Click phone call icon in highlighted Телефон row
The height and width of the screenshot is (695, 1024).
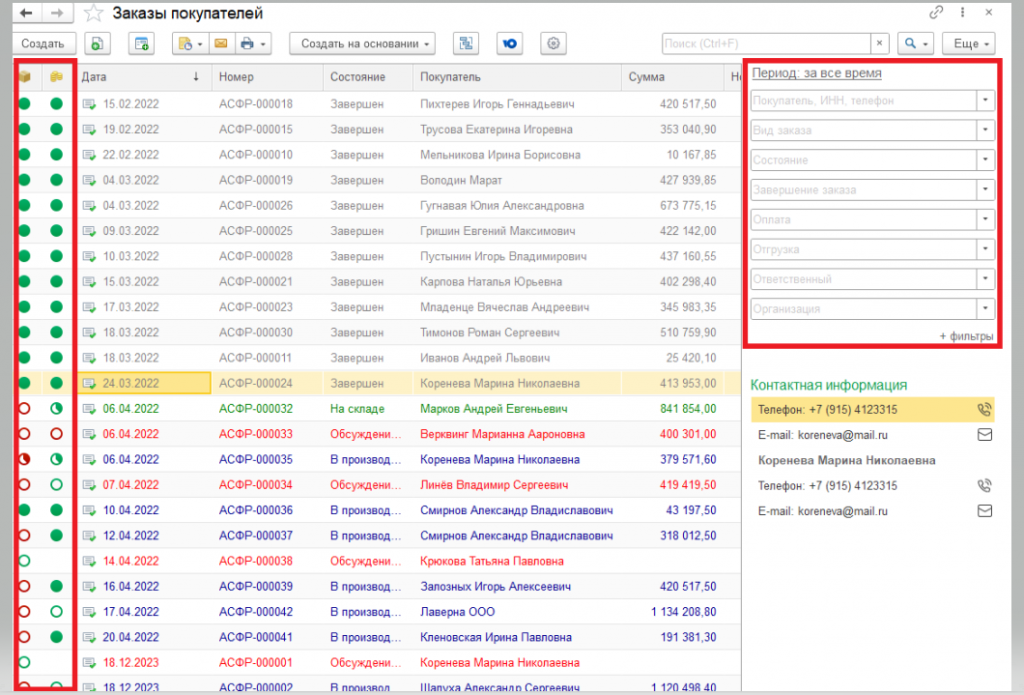pyautogui.click(x=984, y=410)
